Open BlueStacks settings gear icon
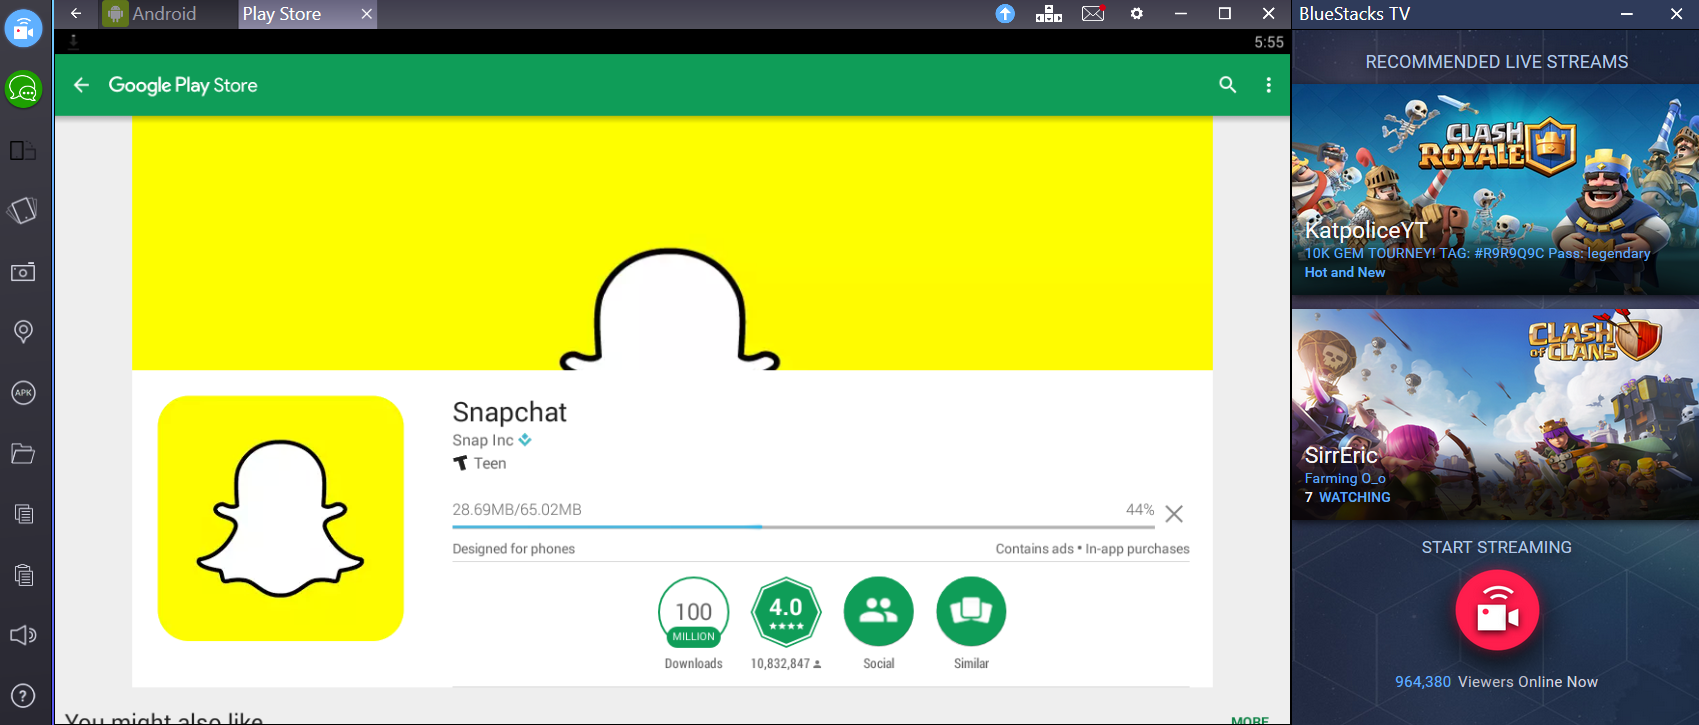This screenshot has height=725, width=1699. 1137,14
